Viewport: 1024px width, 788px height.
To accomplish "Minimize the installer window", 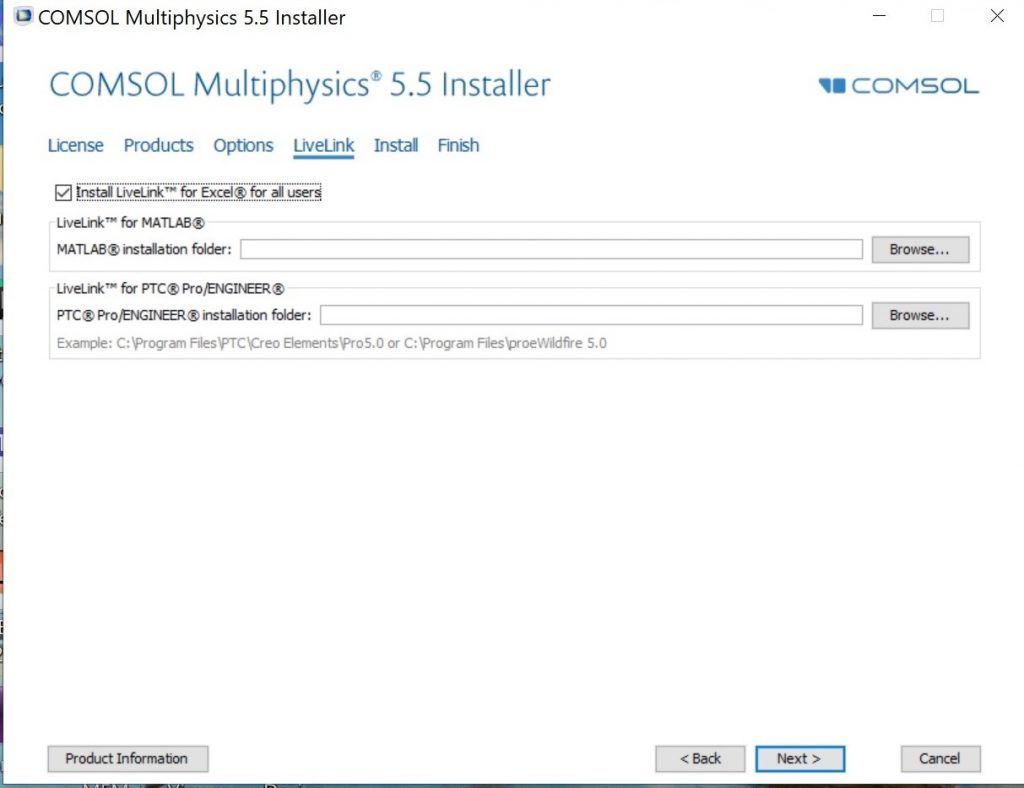I will point(880,16).
